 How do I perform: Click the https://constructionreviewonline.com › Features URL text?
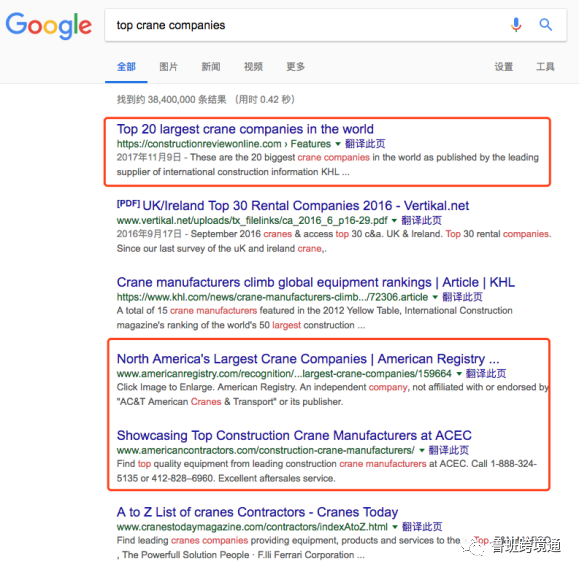click(x=224, y=144)
